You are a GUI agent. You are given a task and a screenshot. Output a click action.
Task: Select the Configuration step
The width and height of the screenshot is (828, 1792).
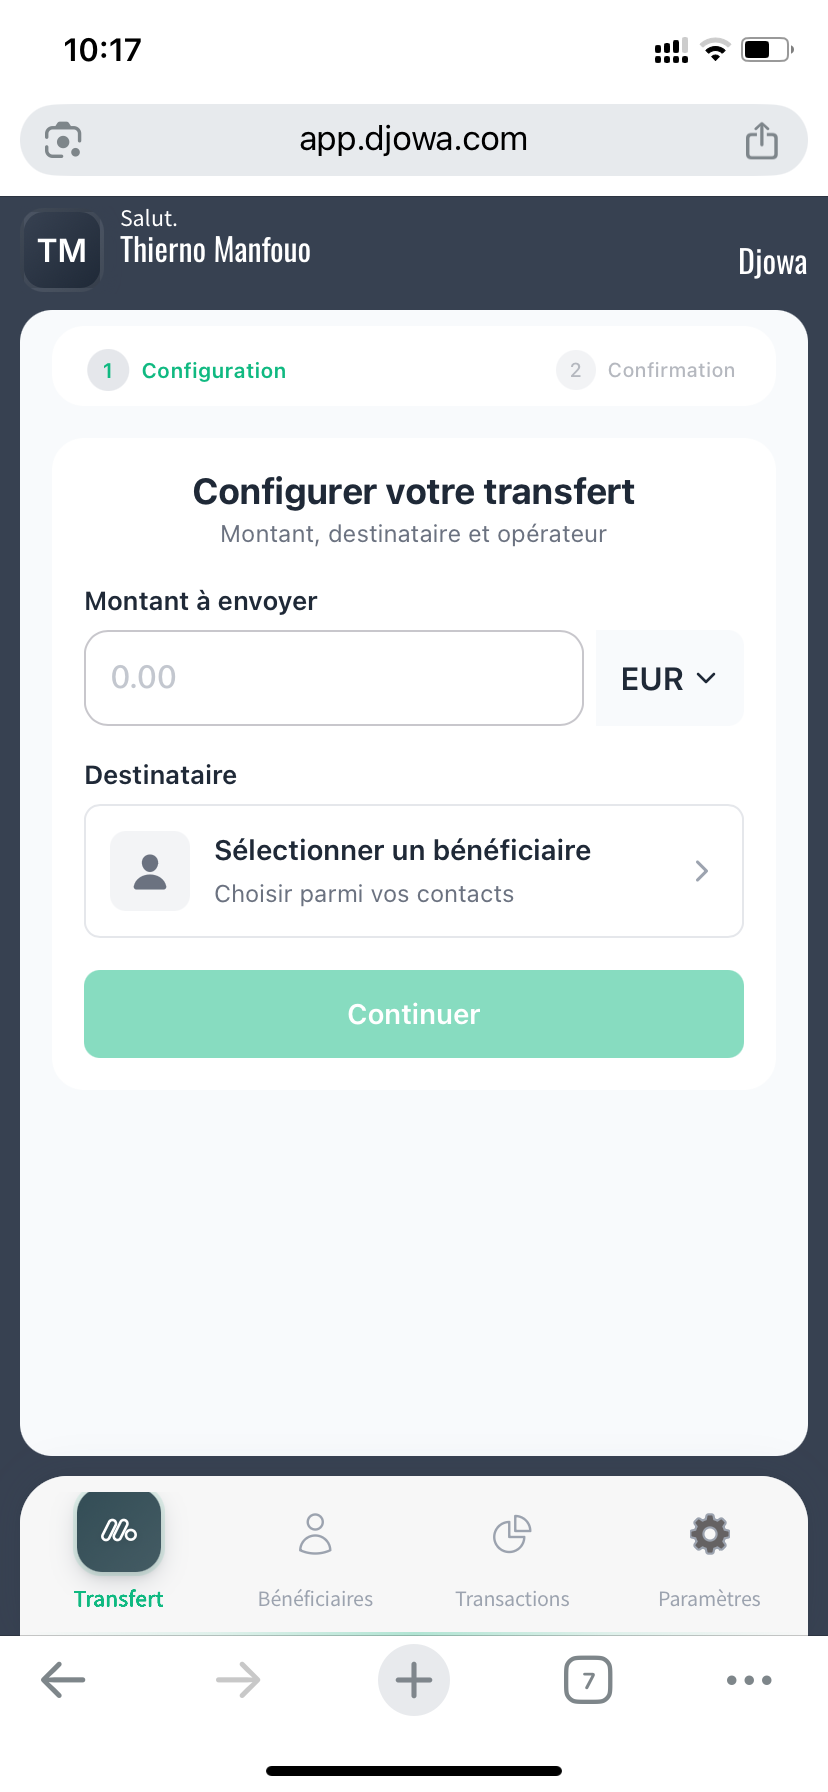pos(188,370)
